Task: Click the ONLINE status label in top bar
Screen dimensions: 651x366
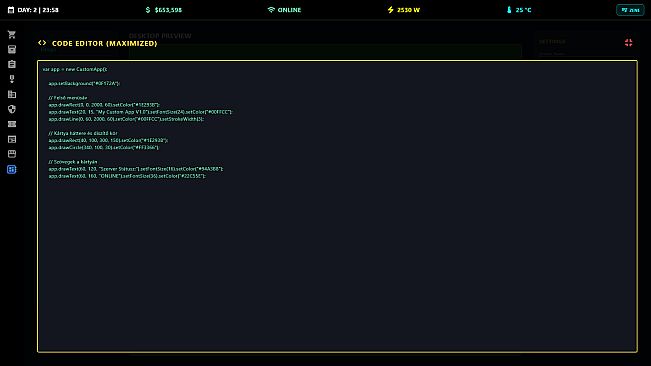Action: coord(289,10)
